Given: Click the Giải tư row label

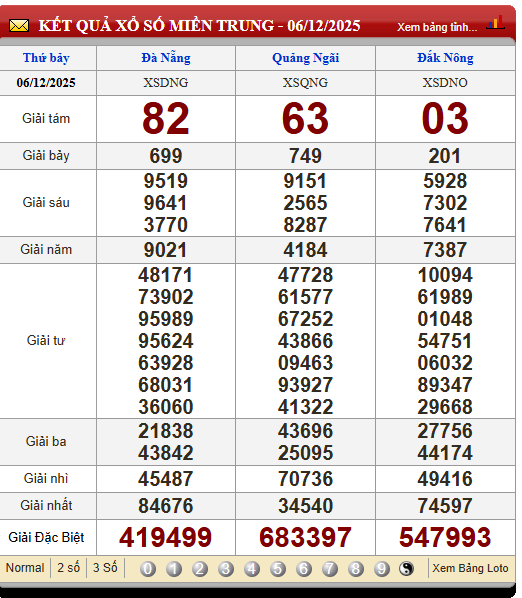Looking at the screenshot, I should click(x=46, y=341).
